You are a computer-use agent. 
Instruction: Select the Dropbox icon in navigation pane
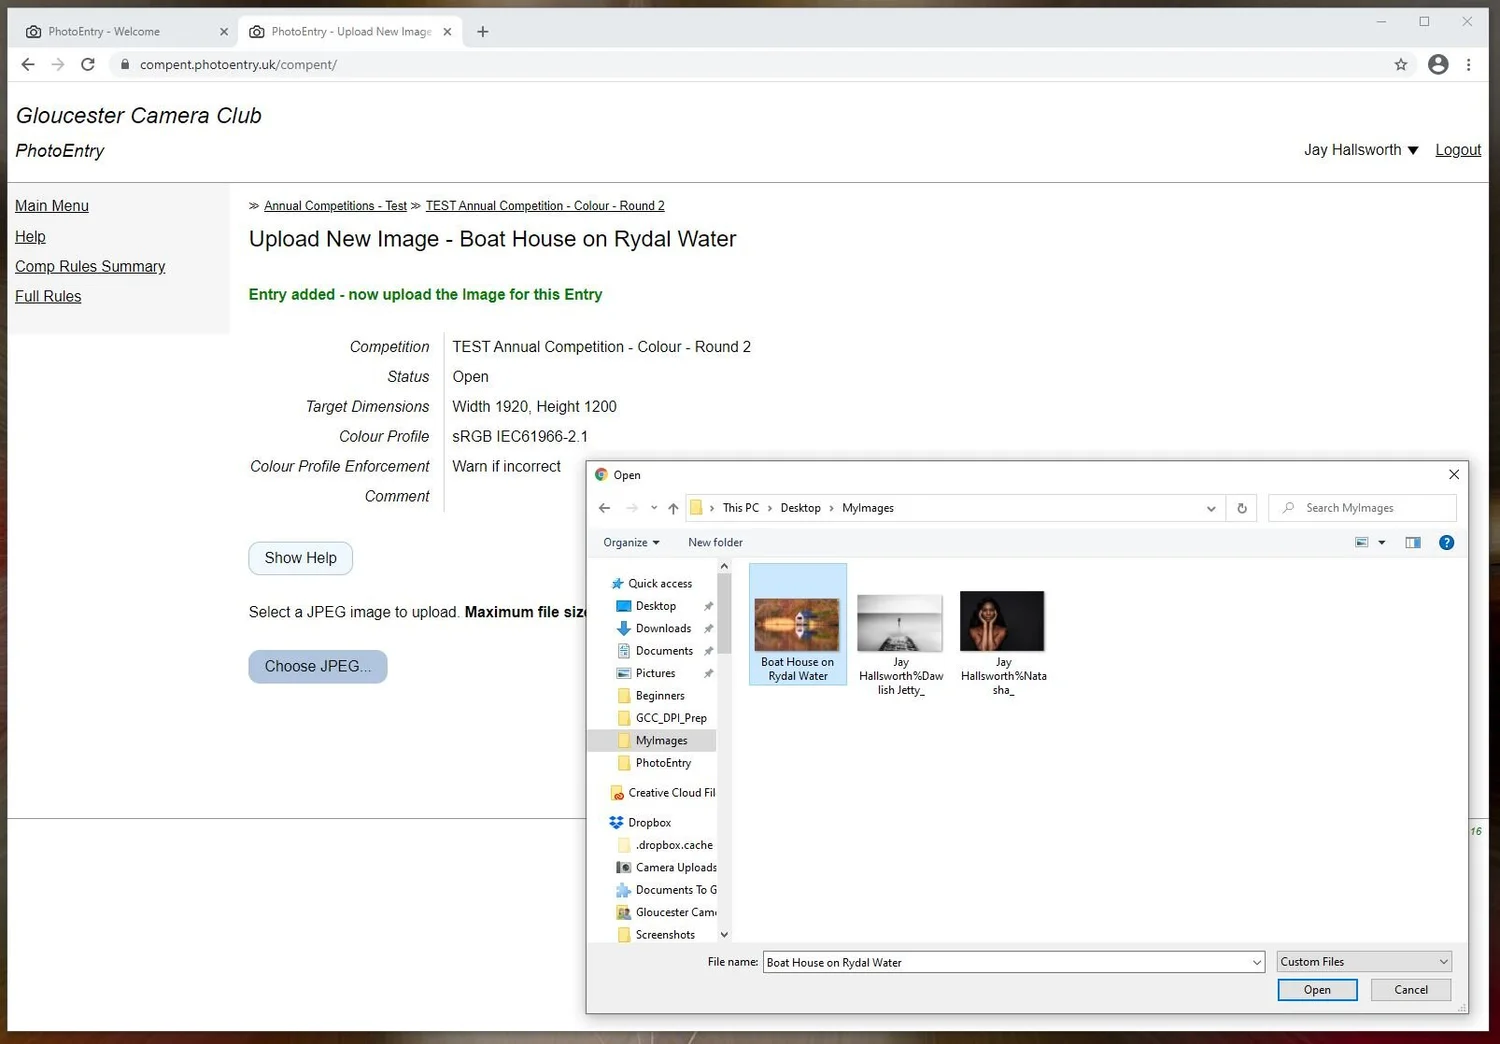tap(616, 823)
